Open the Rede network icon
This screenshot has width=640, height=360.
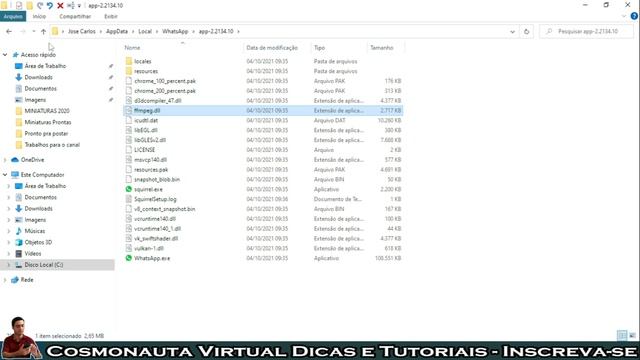pyautogui.click(x=15, y=280)
